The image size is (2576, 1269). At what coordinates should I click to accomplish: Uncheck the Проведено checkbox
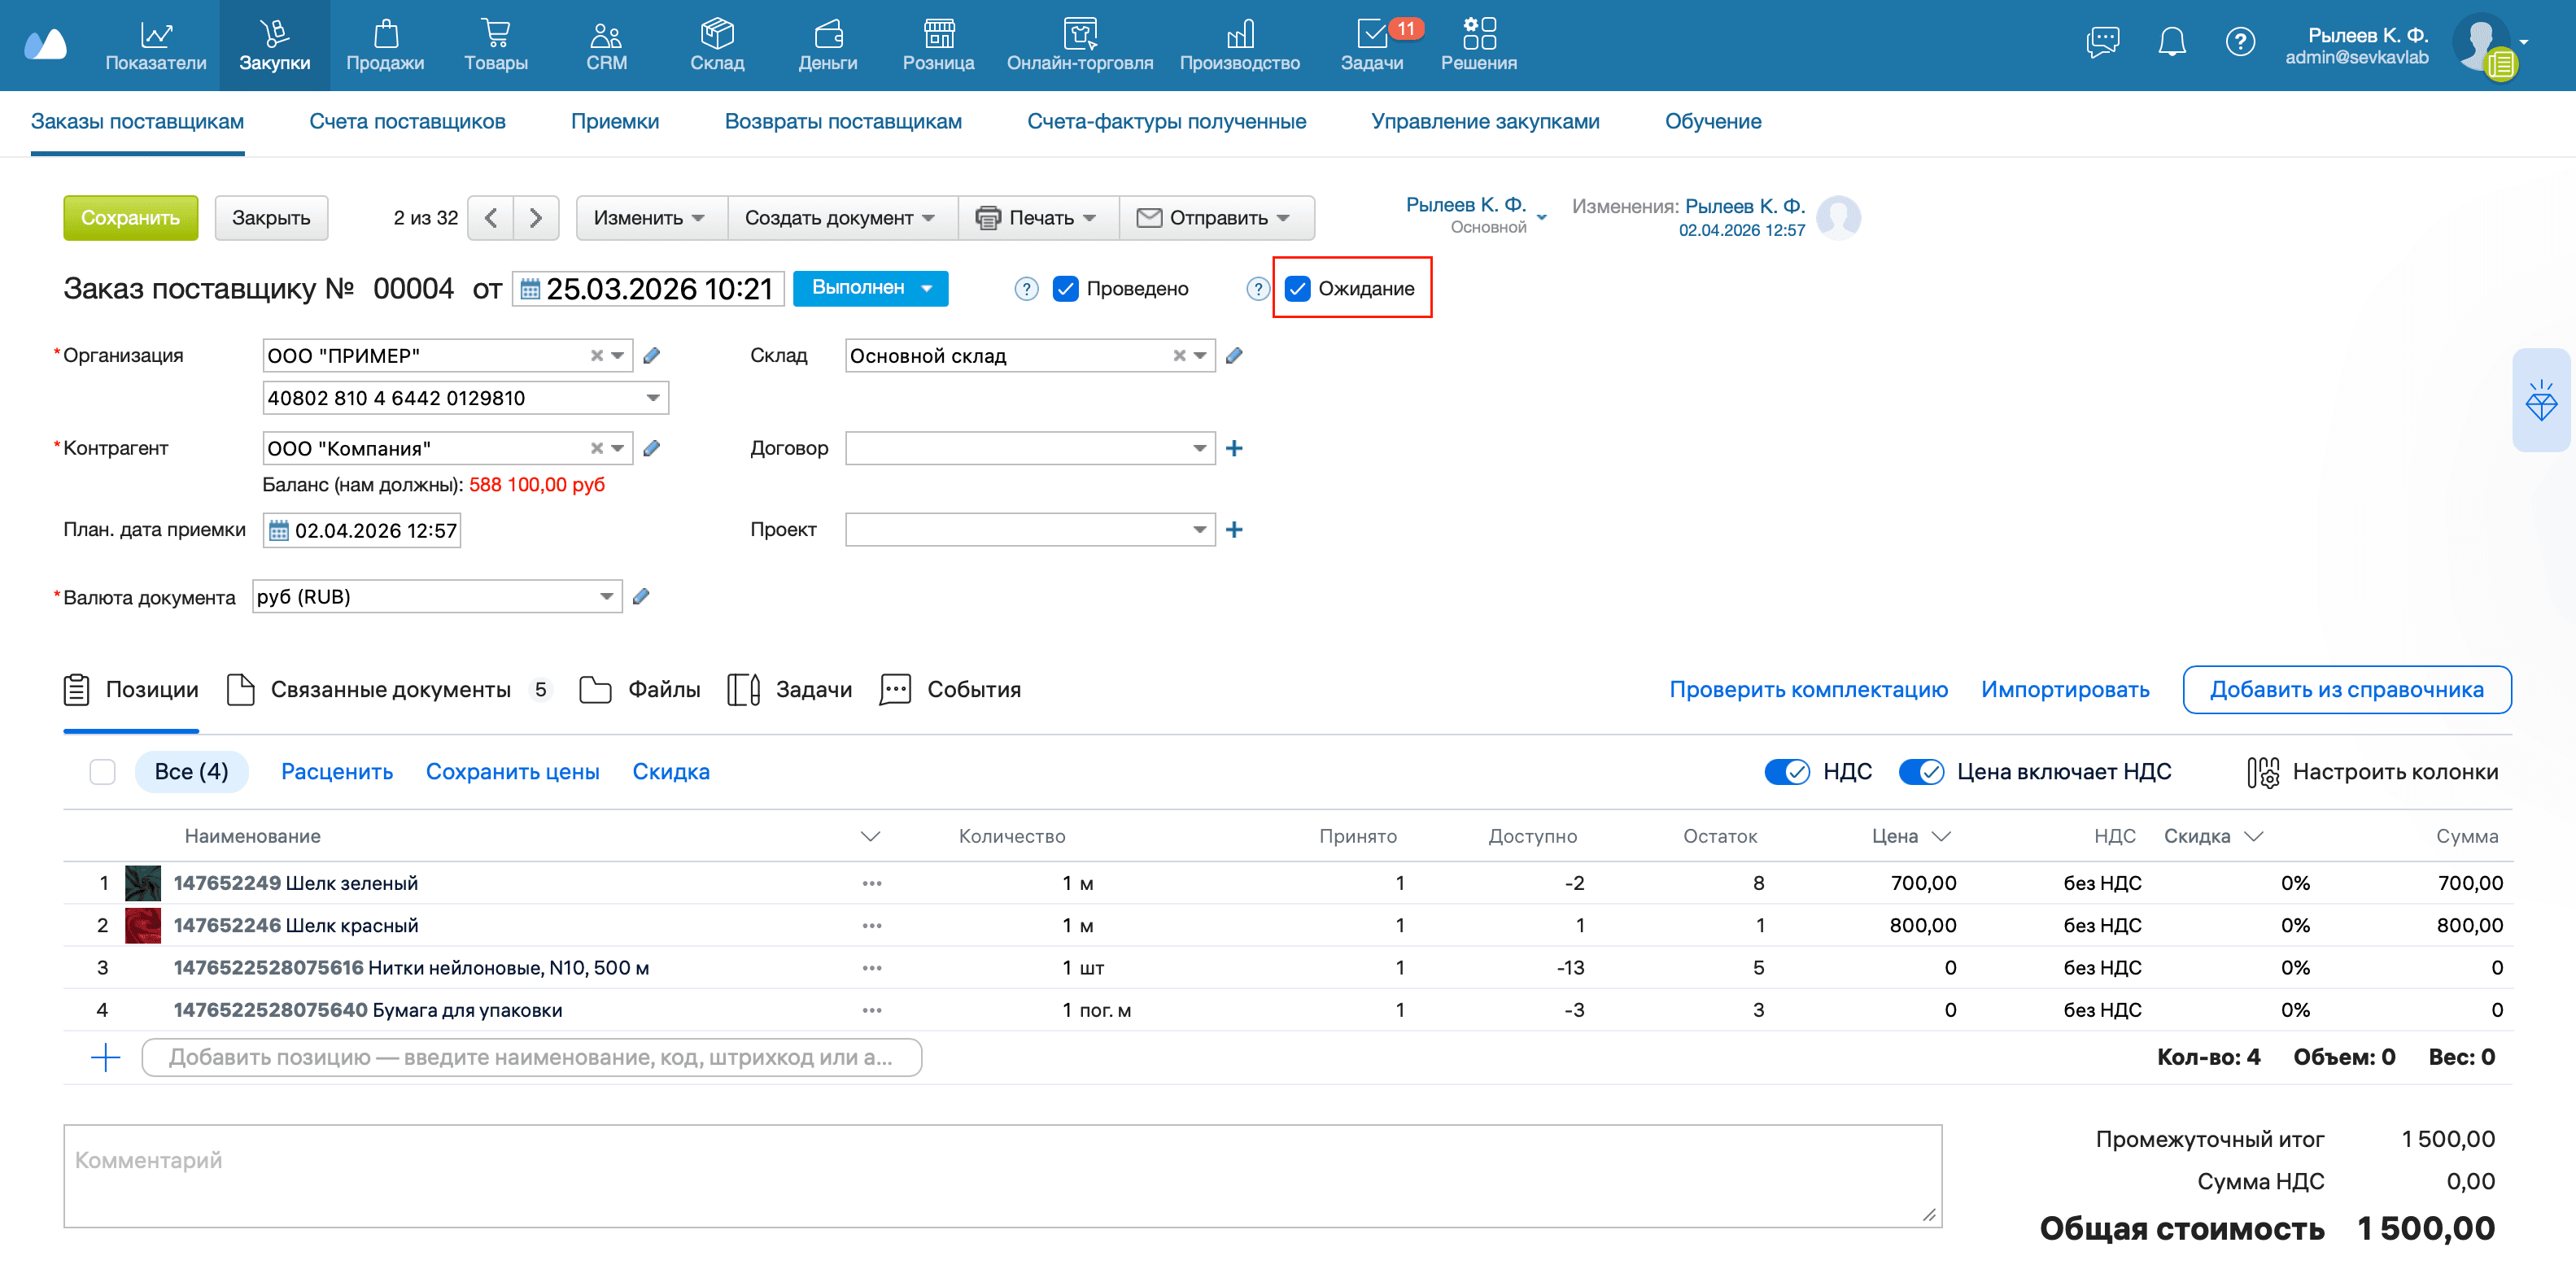tap(1066, 289)
